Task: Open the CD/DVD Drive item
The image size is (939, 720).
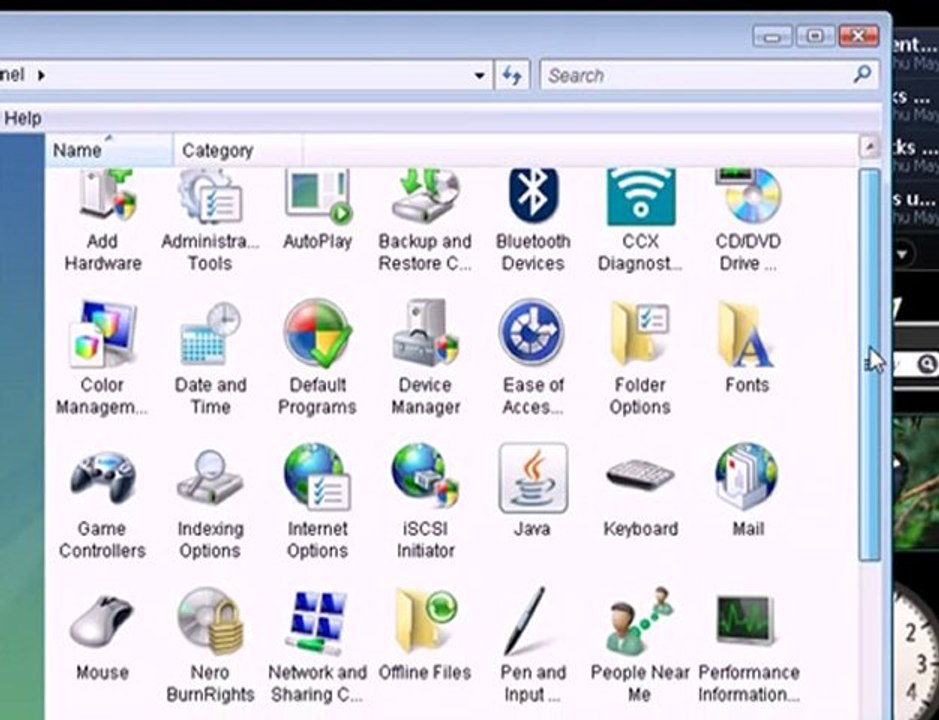Action: click(748, 220)
